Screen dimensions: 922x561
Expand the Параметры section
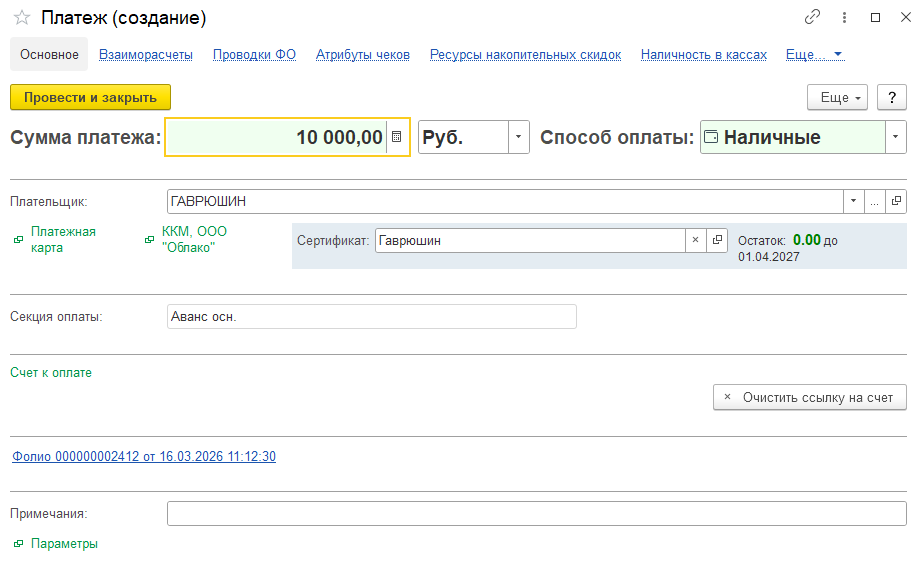(x=64, y=544)
